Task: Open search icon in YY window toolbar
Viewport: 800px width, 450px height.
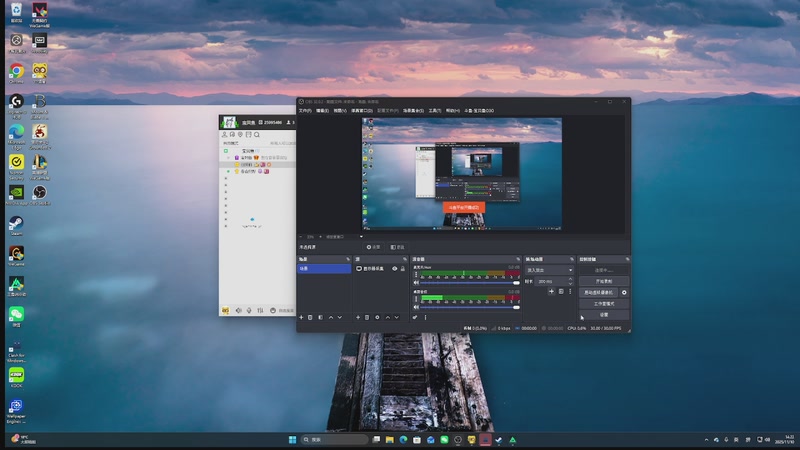Action: tap(257, 135)
